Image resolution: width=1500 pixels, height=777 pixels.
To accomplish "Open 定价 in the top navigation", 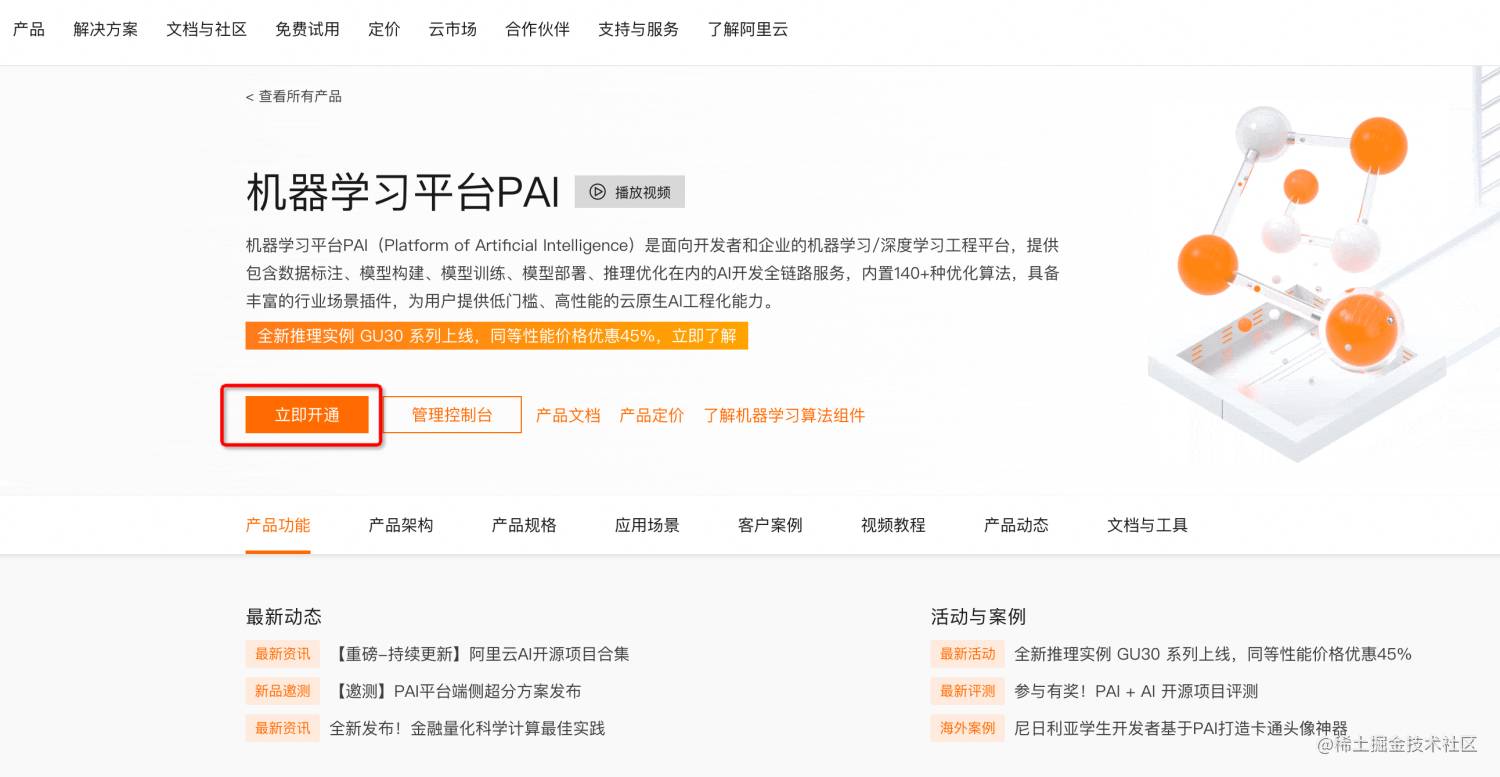I will click(x=384, y=29).
